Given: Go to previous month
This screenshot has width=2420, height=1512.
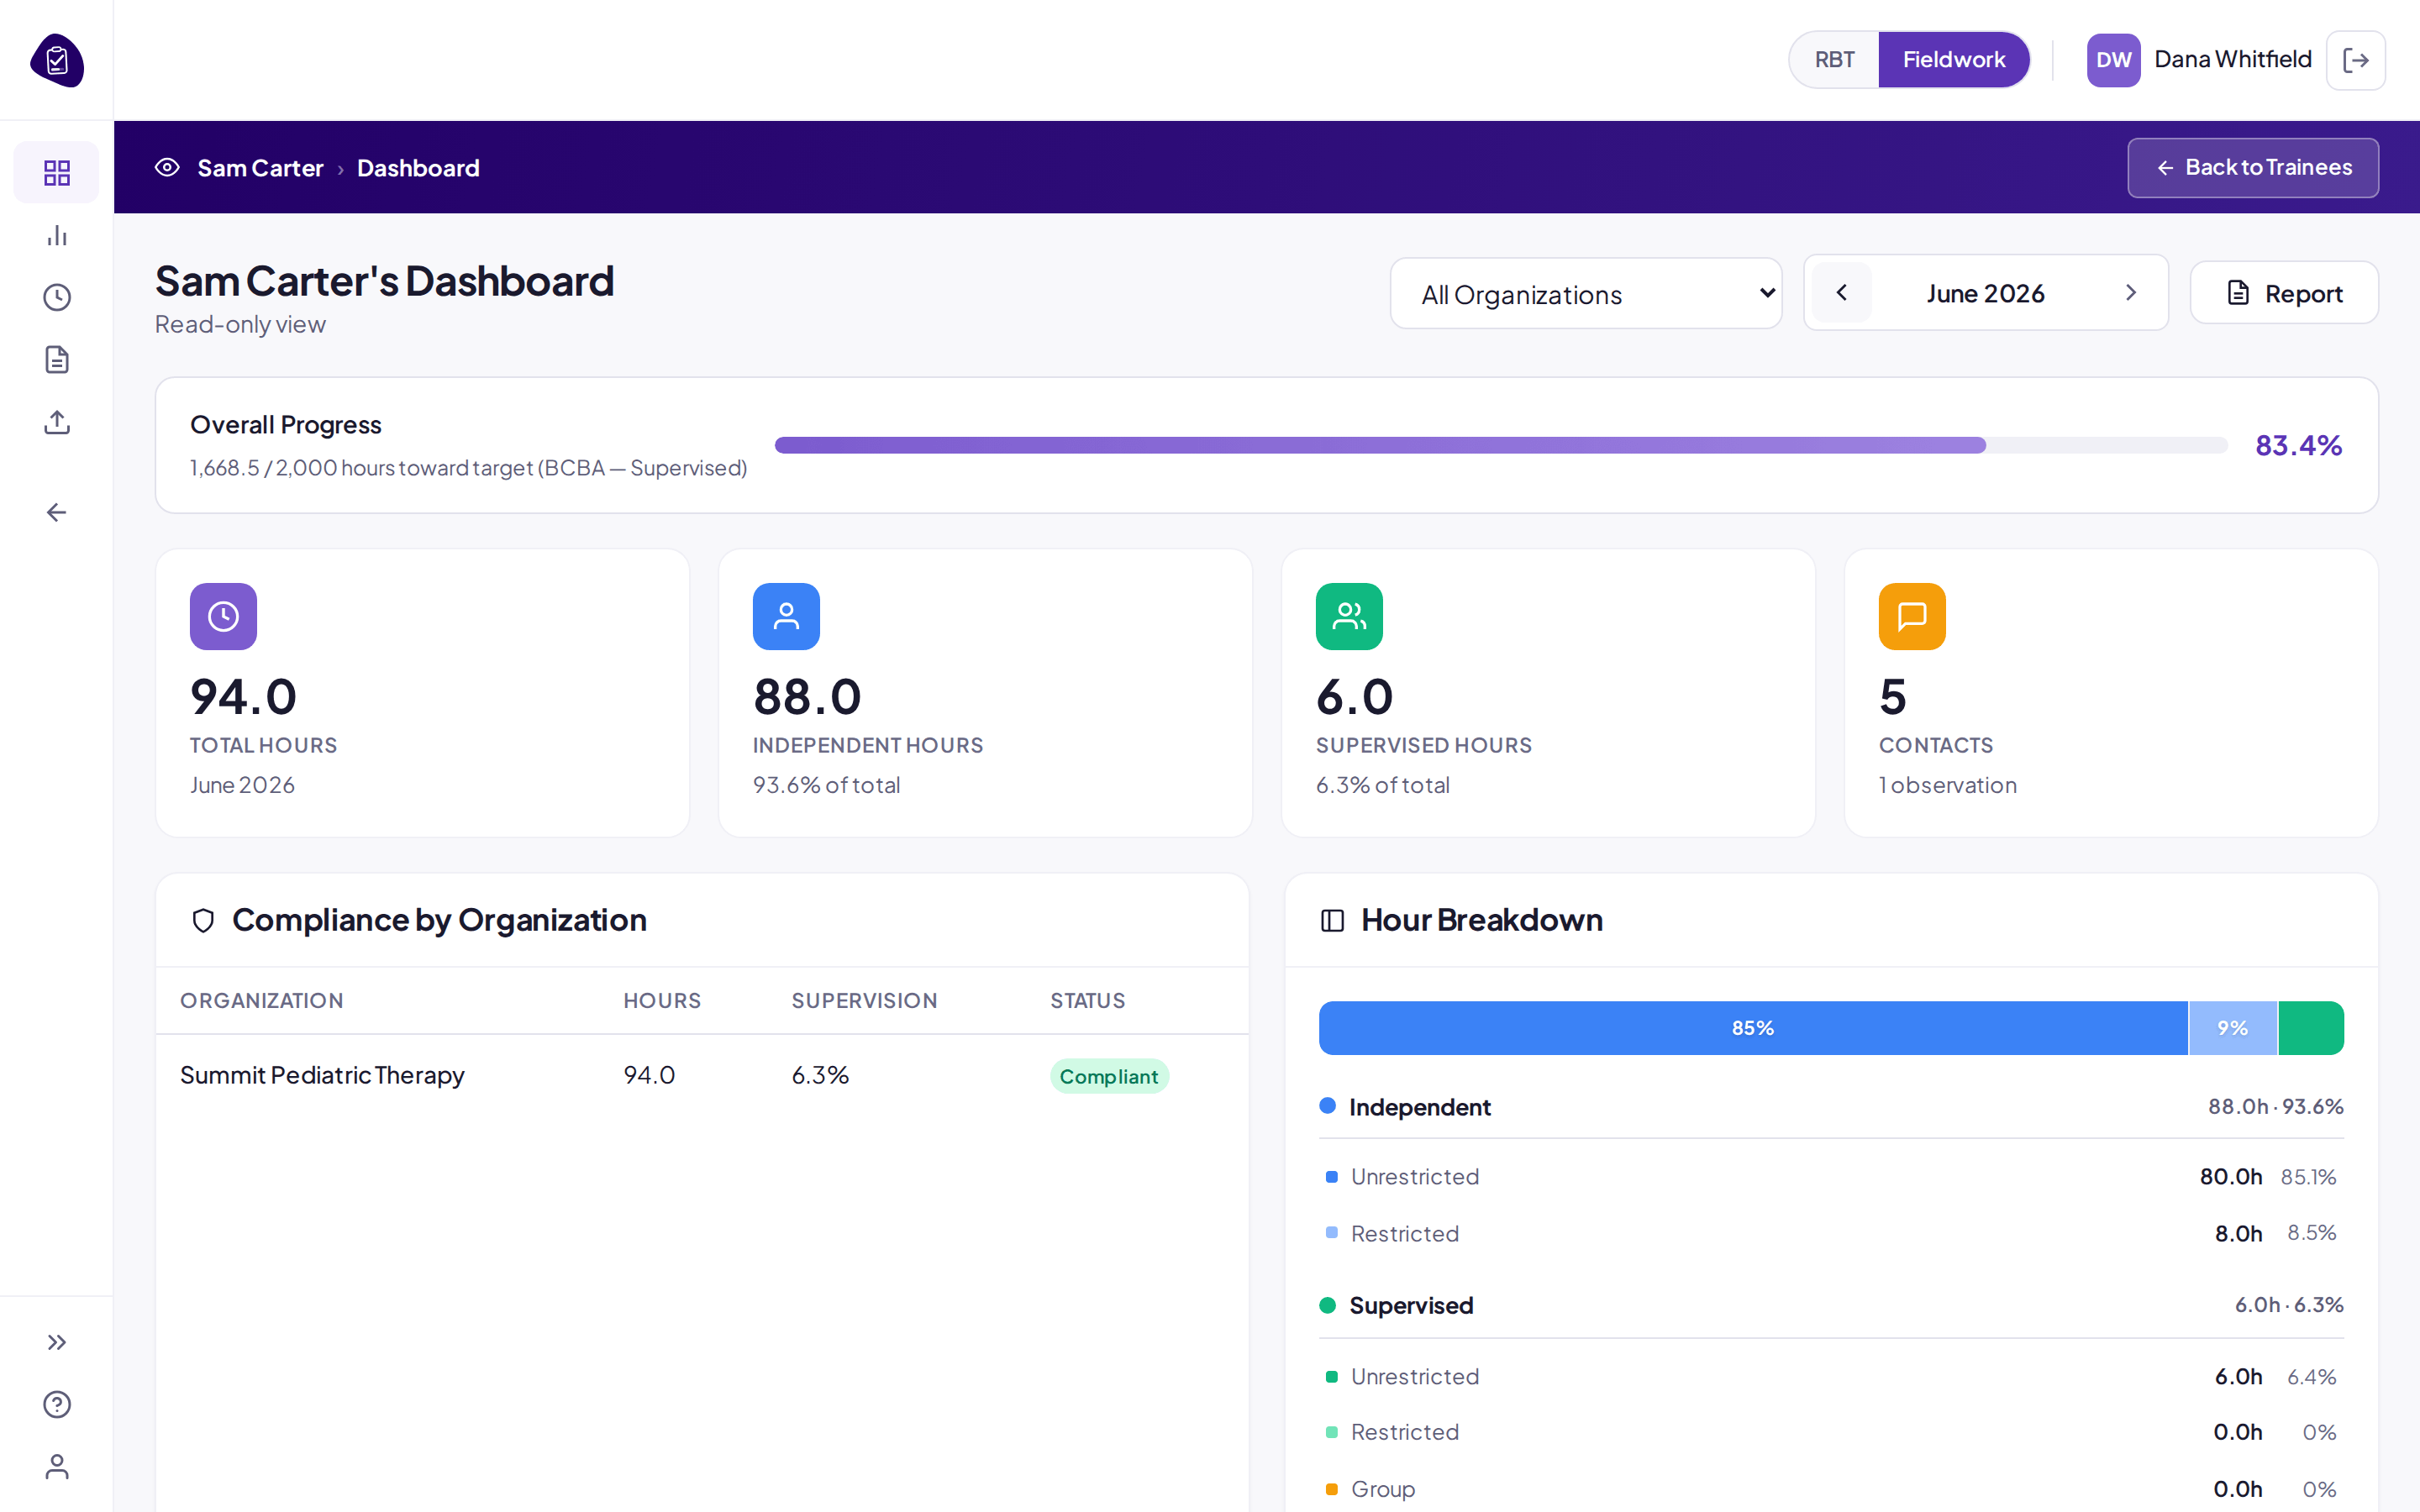Looking at the screenshot, I should (x=1841, y=293).
